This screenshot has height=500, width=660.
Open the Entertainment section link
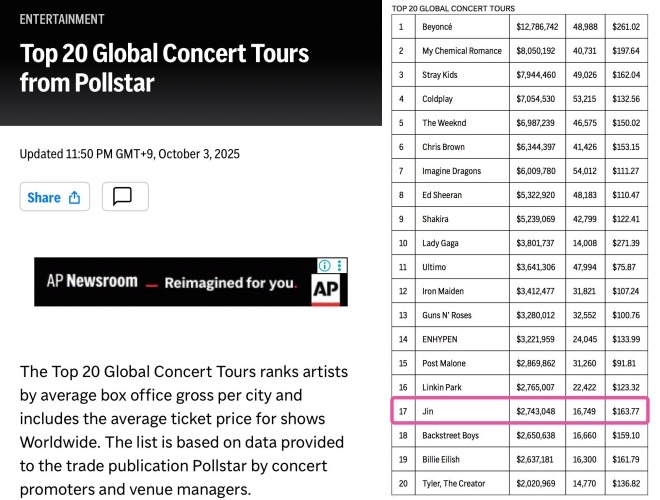coord(61,19)
